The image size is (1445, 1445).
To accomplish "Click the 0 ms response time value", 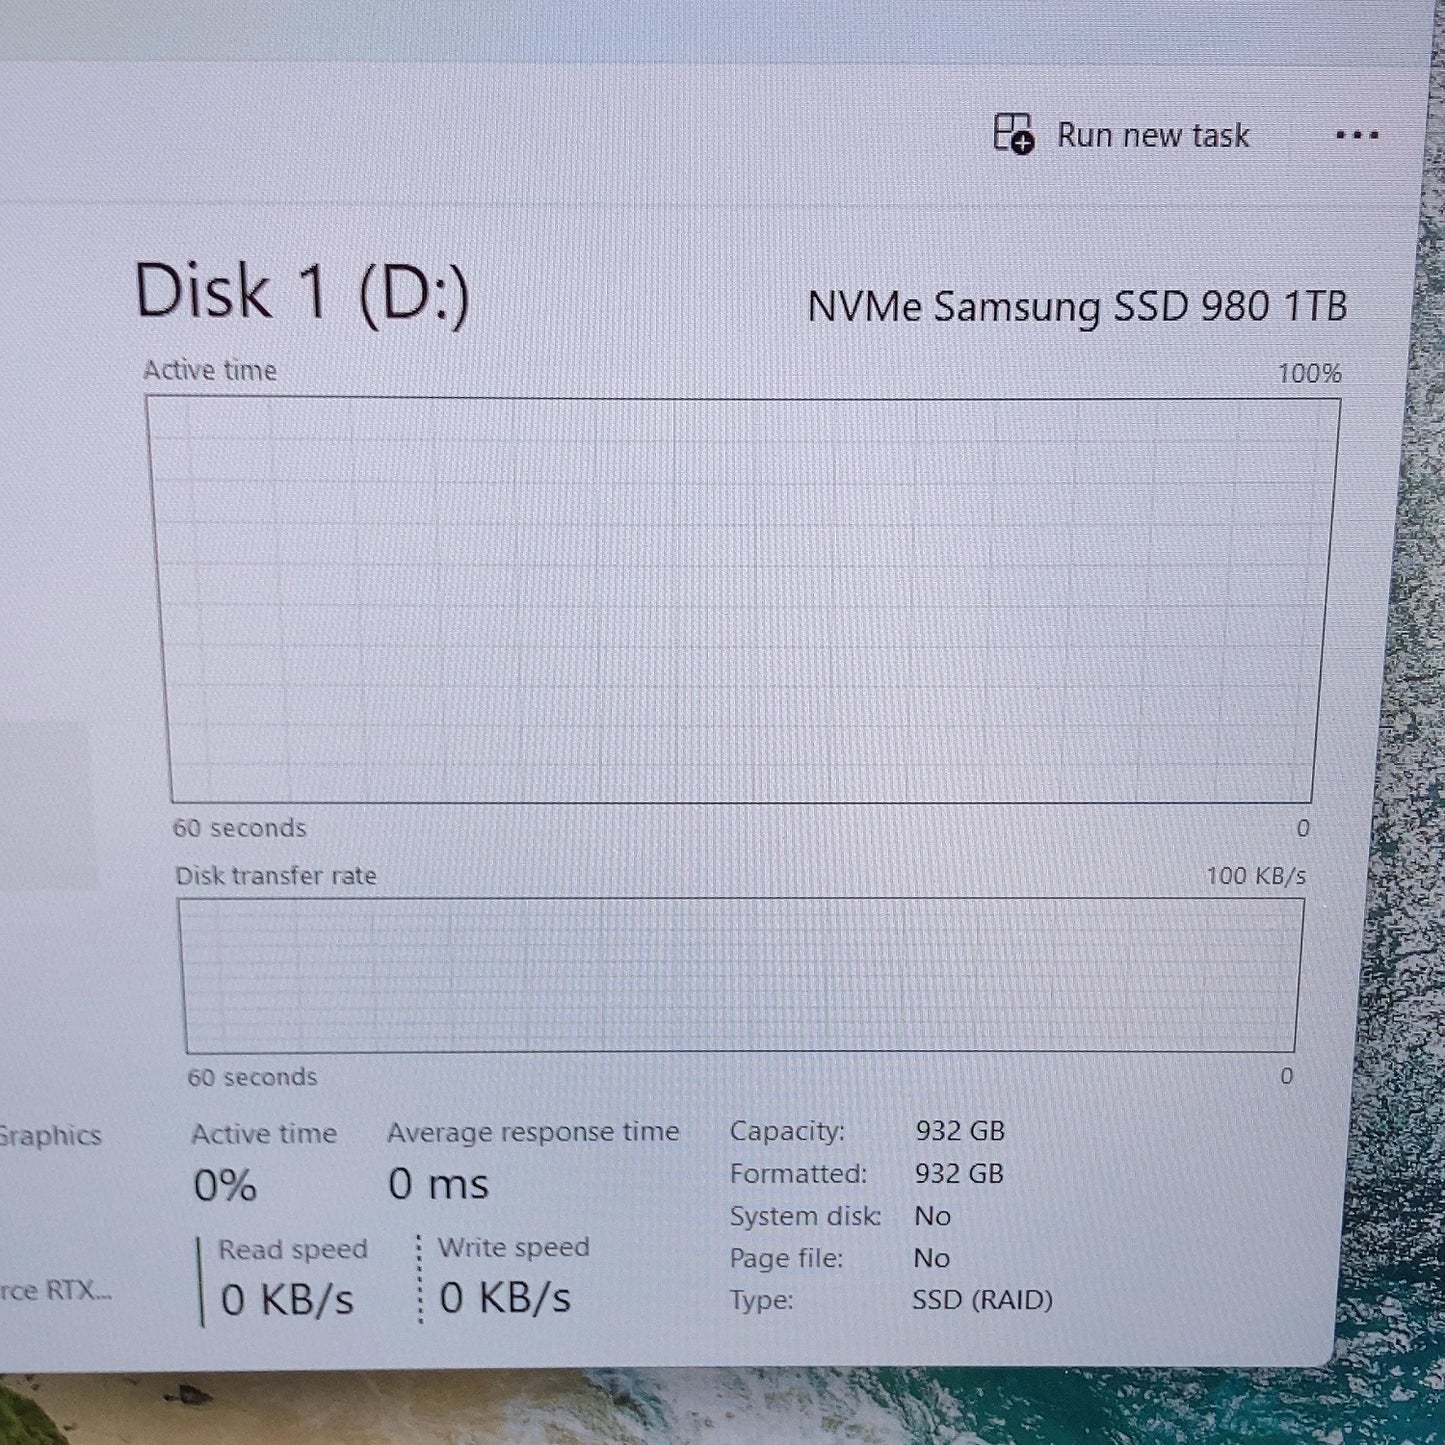I will [x=438, y=1184].
